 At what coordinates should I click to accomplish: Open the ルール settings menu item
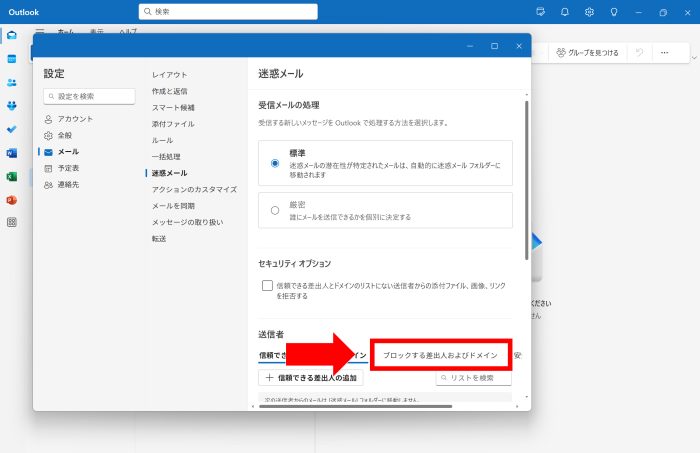coord(162,140)
